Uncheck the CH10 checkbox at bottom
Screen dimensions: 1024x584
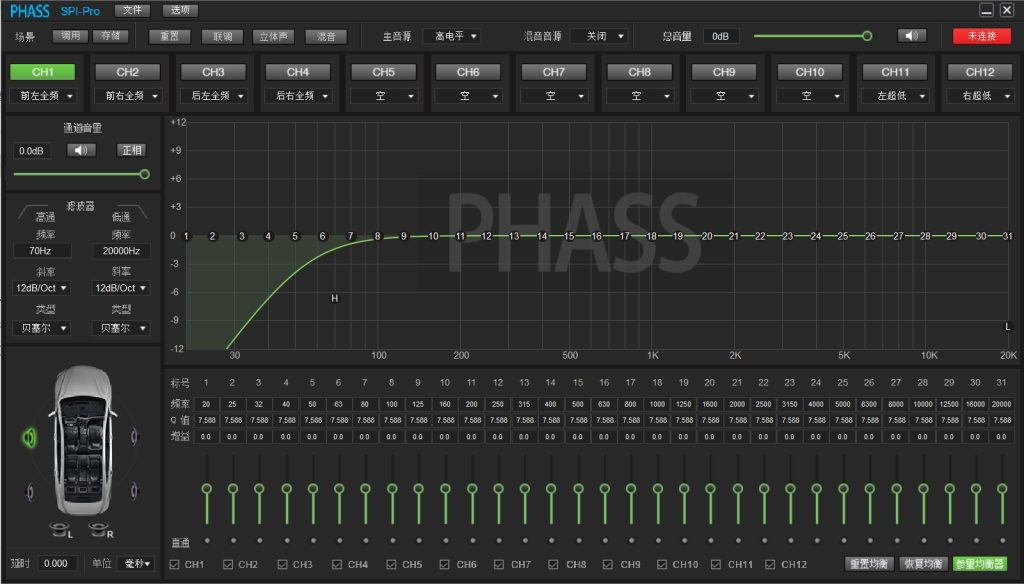click(662, 564)
